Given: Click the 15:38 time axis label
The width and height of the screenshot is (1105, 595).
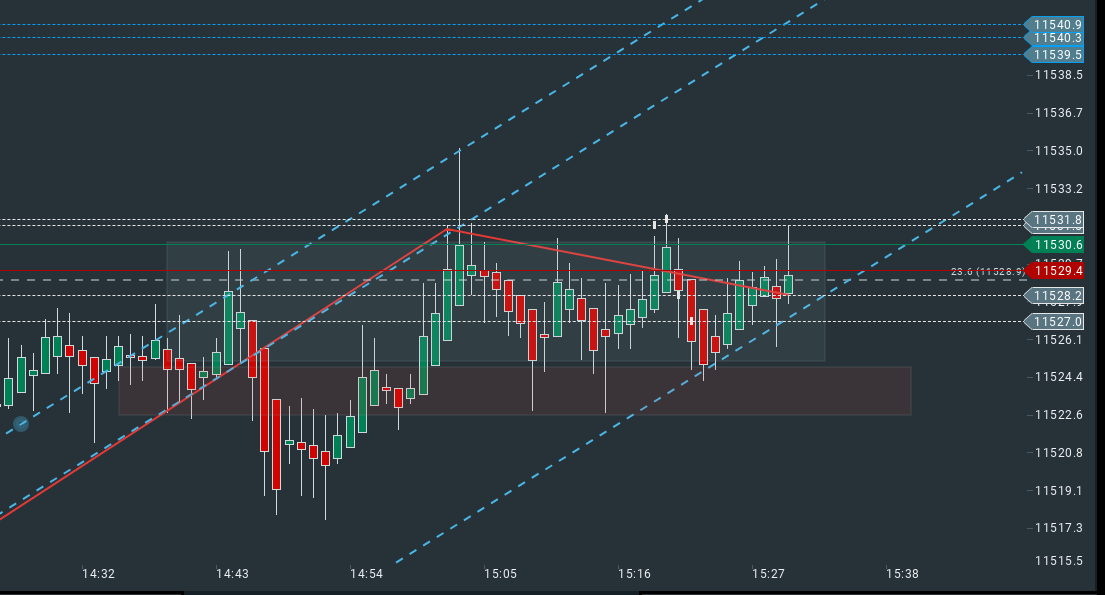Looking at the screenshot, I should 902,574.
